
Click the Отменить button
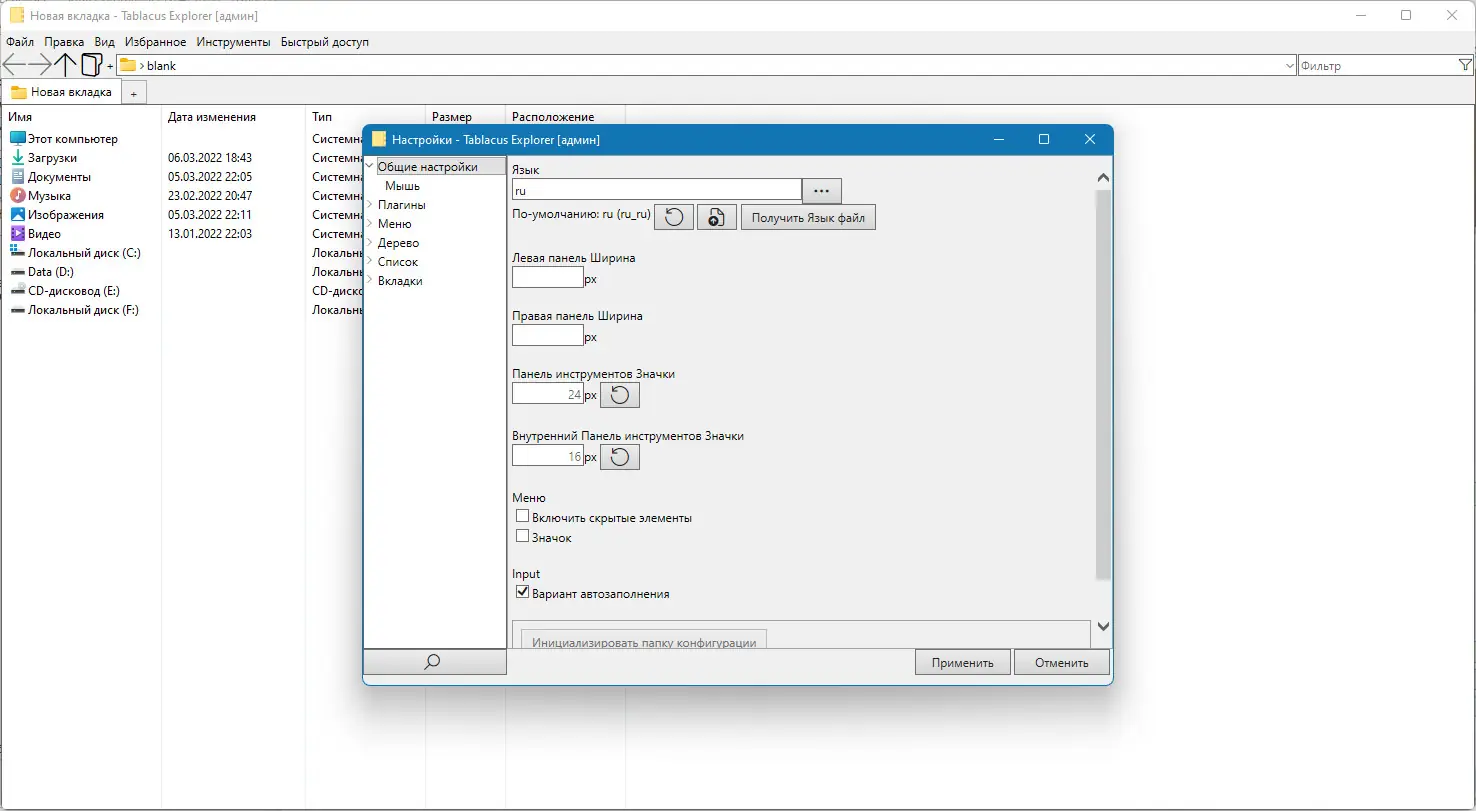pos(1062,662)
